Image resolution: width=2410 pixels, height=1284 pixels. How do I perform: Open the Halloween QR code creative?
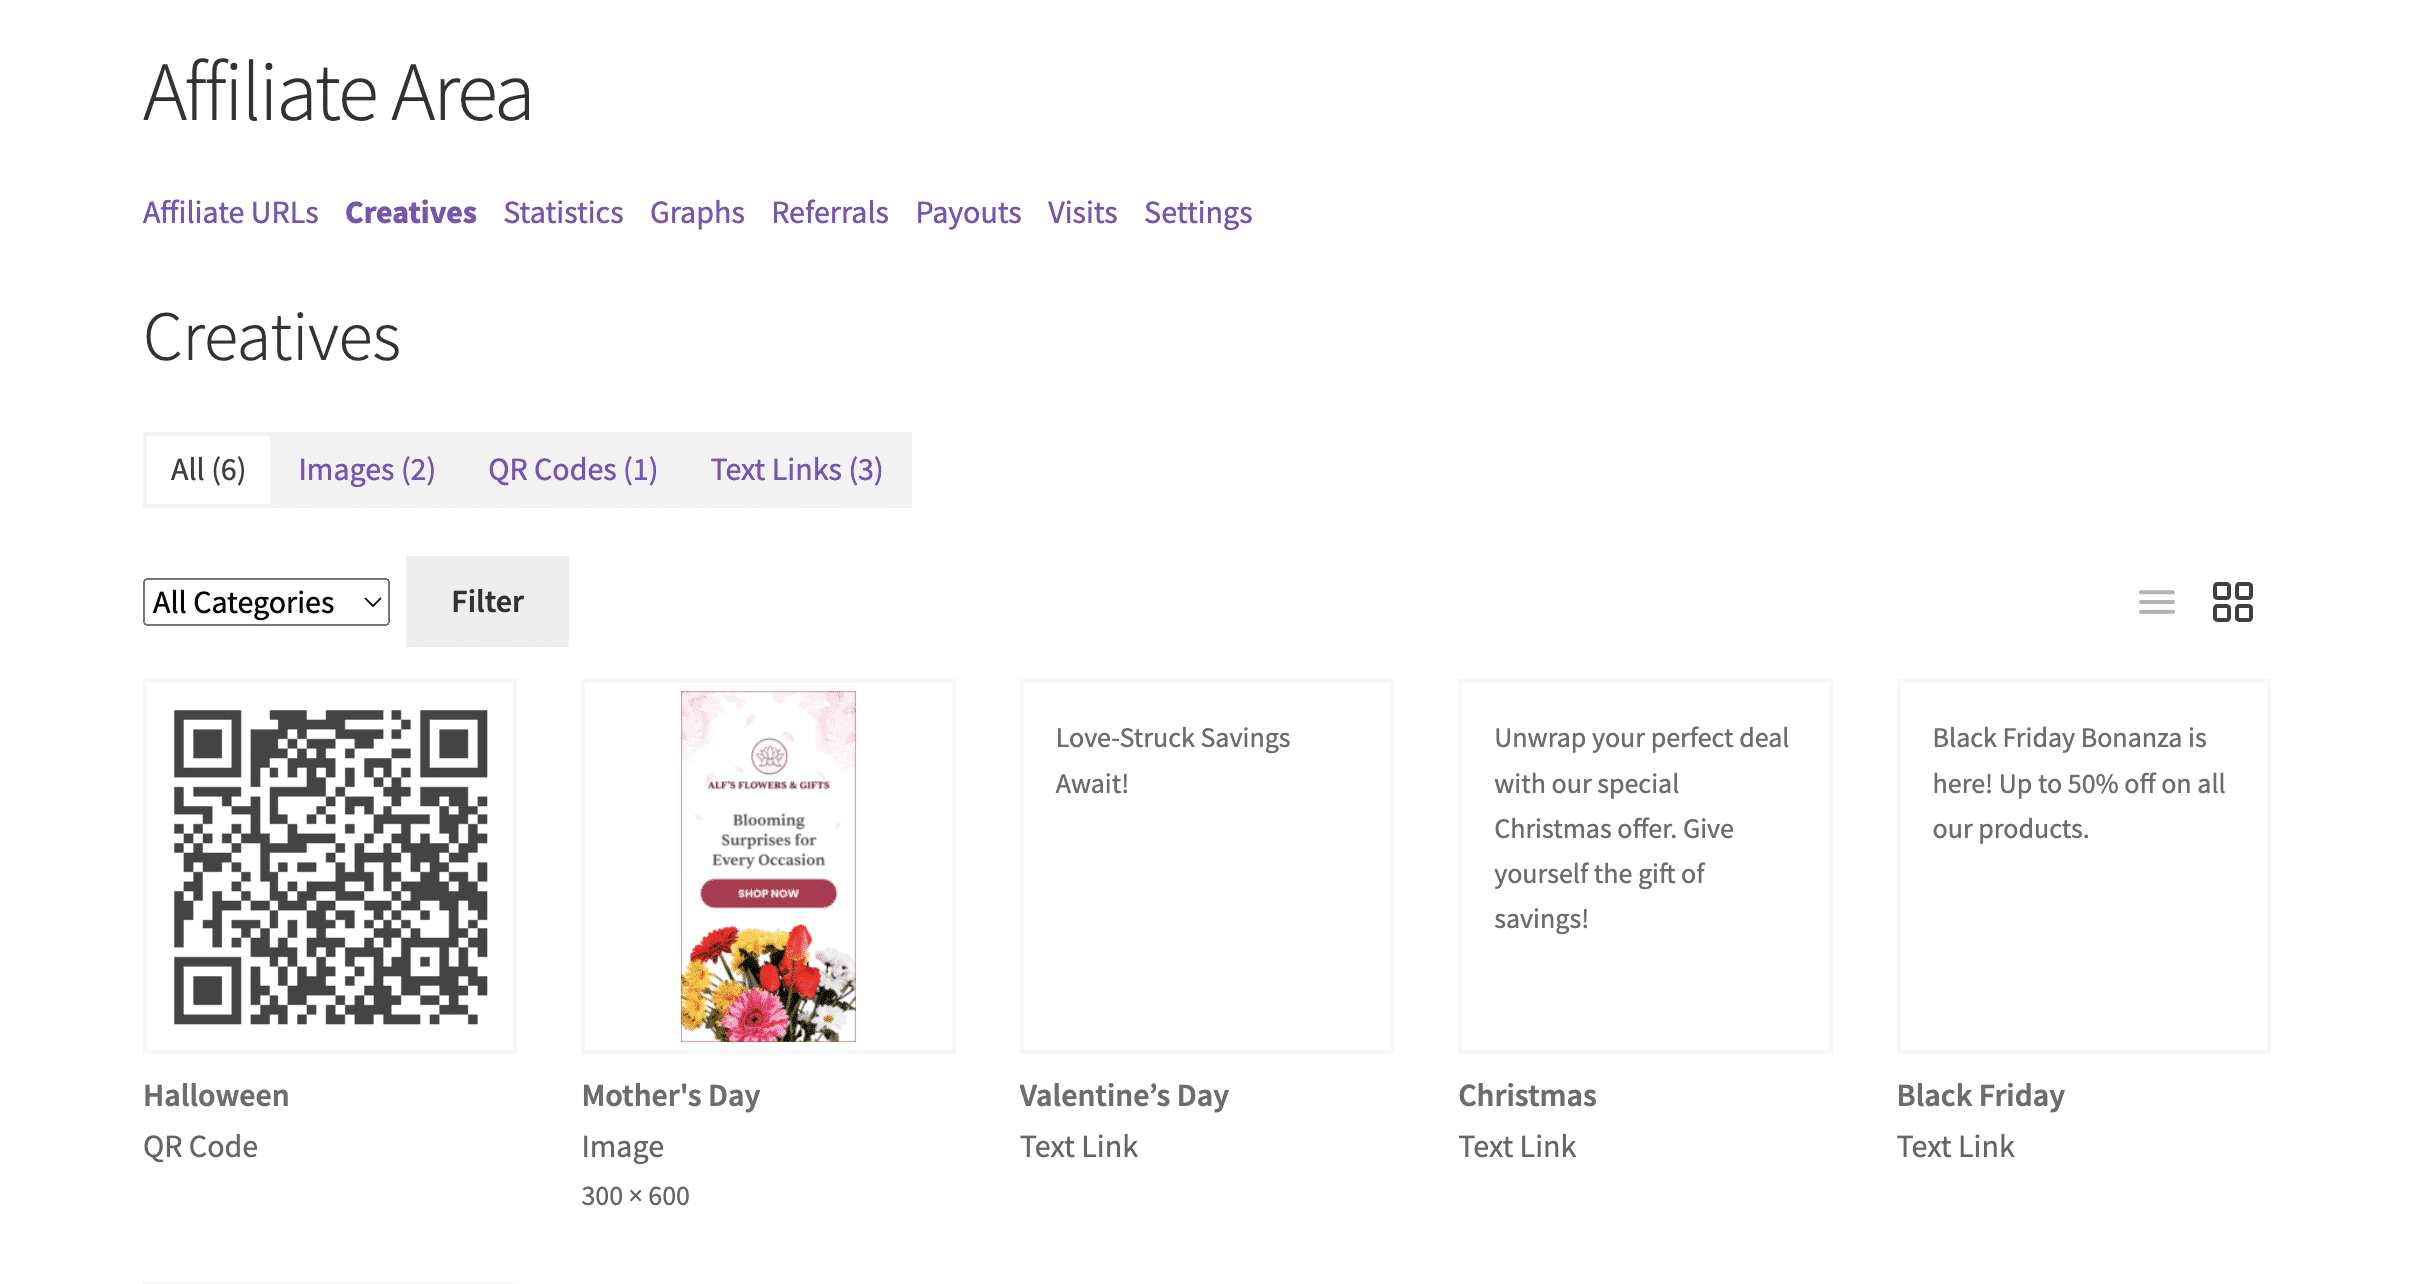click(x=330, y=866)
